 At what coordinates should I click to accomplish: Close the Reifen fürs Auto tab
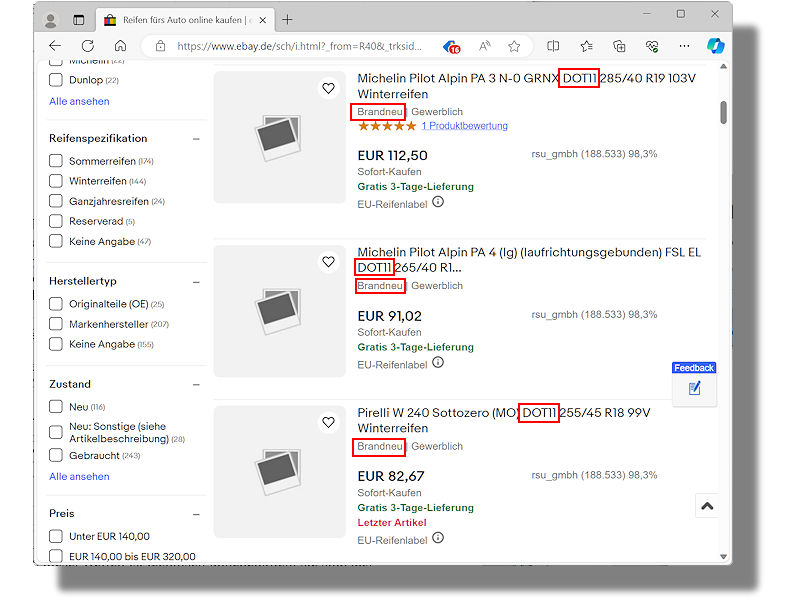click(263, 20)
